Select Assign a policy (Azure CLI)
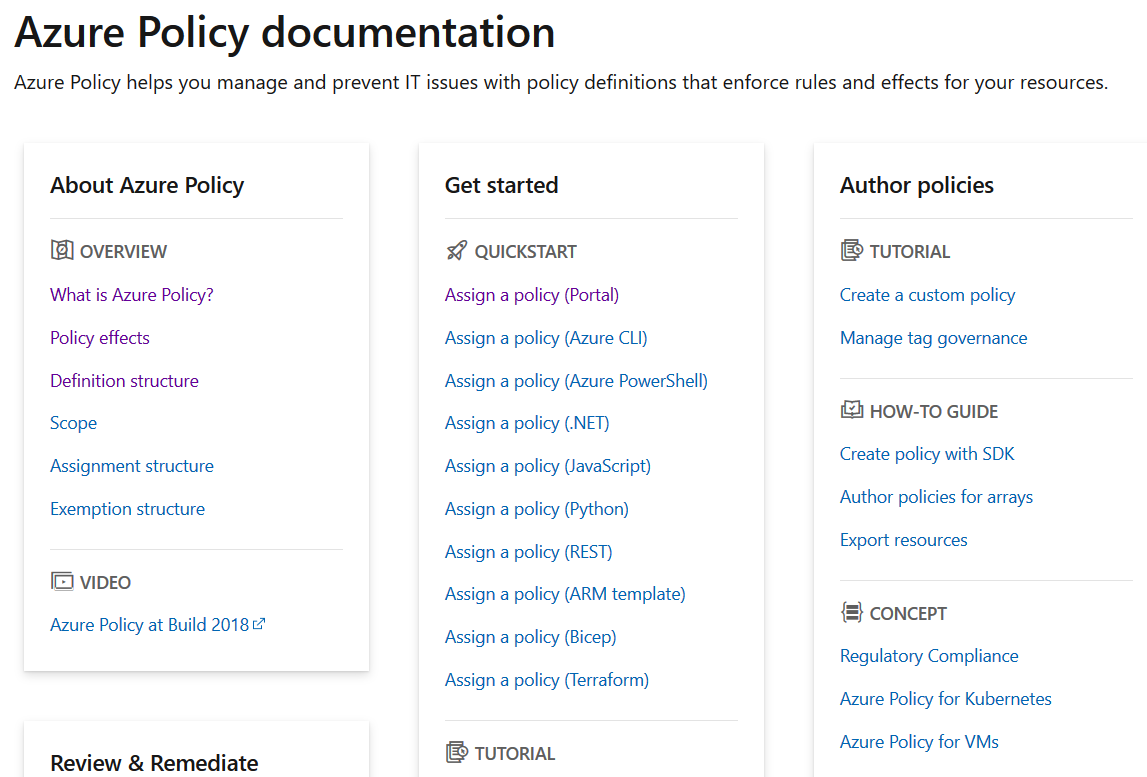Image resolution: width=1147 pixels, height=777 pixels. [x=546, y=338]
